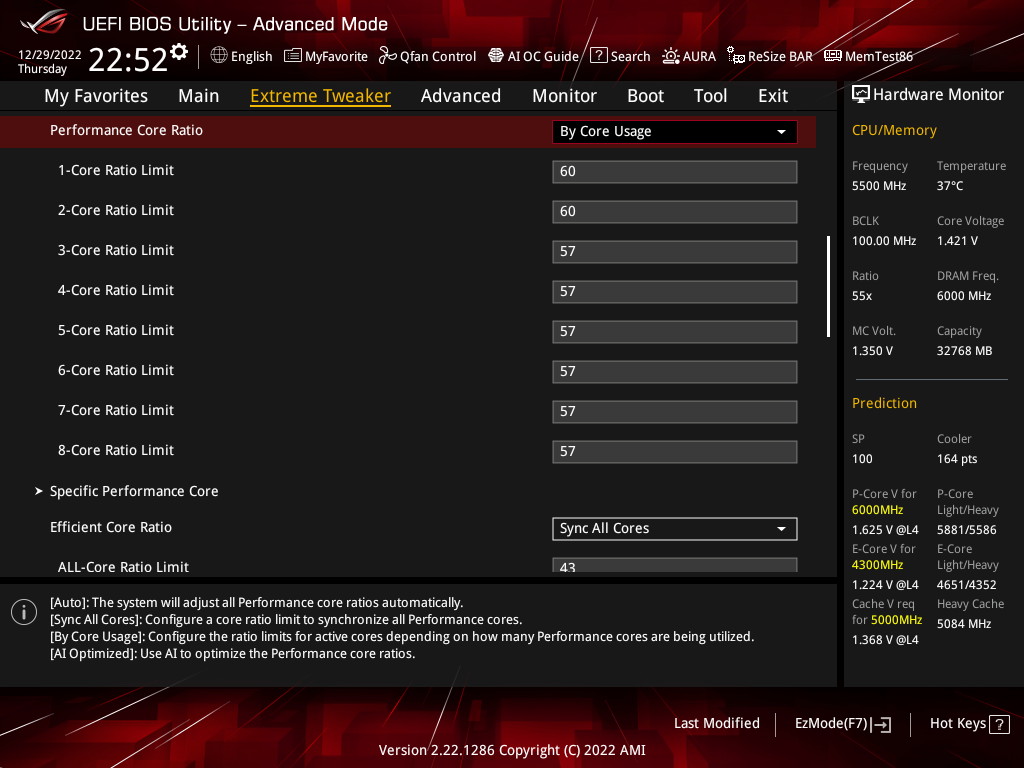This screenshot has height=768, width=1024.
Task: Click the SP value 100
Action: pos(862,458)
